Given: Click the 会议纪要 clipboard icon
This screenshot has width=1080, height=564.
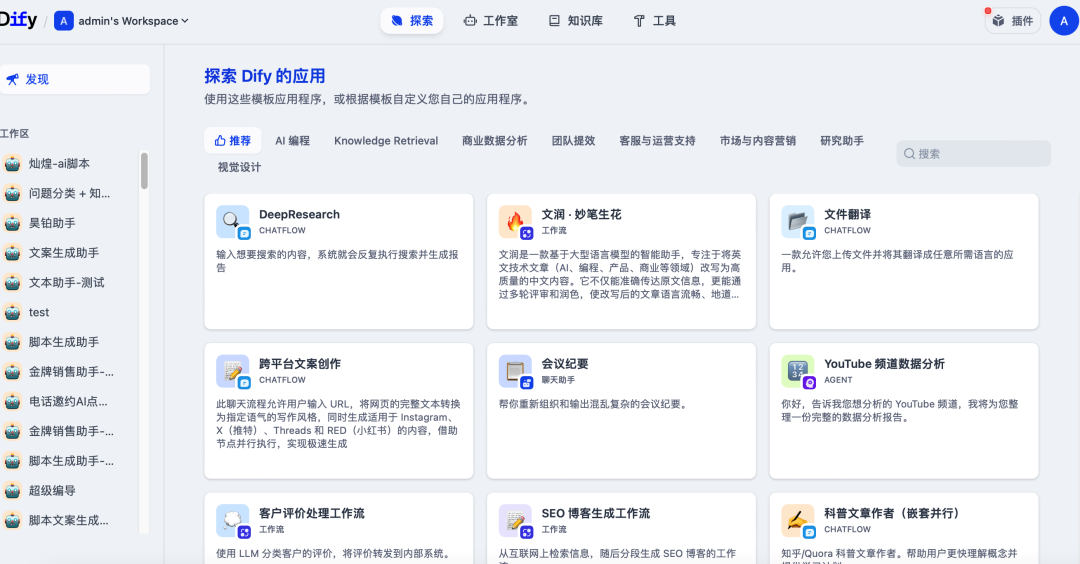Looking at the screenshot, I should [x=515, y=371].
